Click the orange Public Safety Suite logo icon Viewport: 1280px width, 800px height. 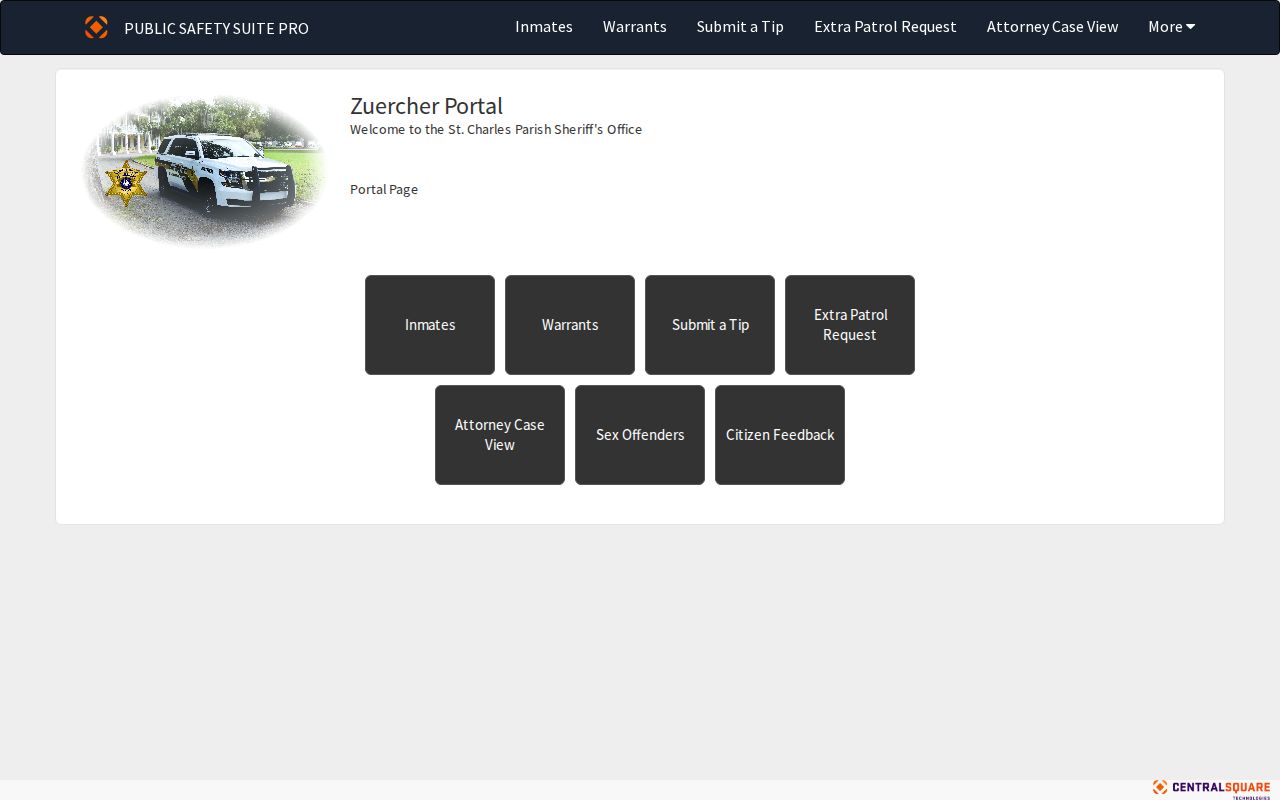tap(96, 27)
